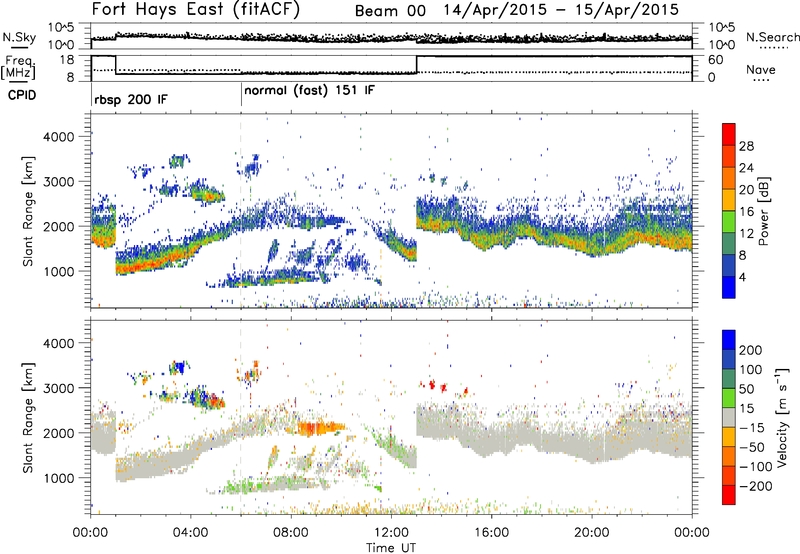Select the "4000" tick of the power panel

coord(58,137)
